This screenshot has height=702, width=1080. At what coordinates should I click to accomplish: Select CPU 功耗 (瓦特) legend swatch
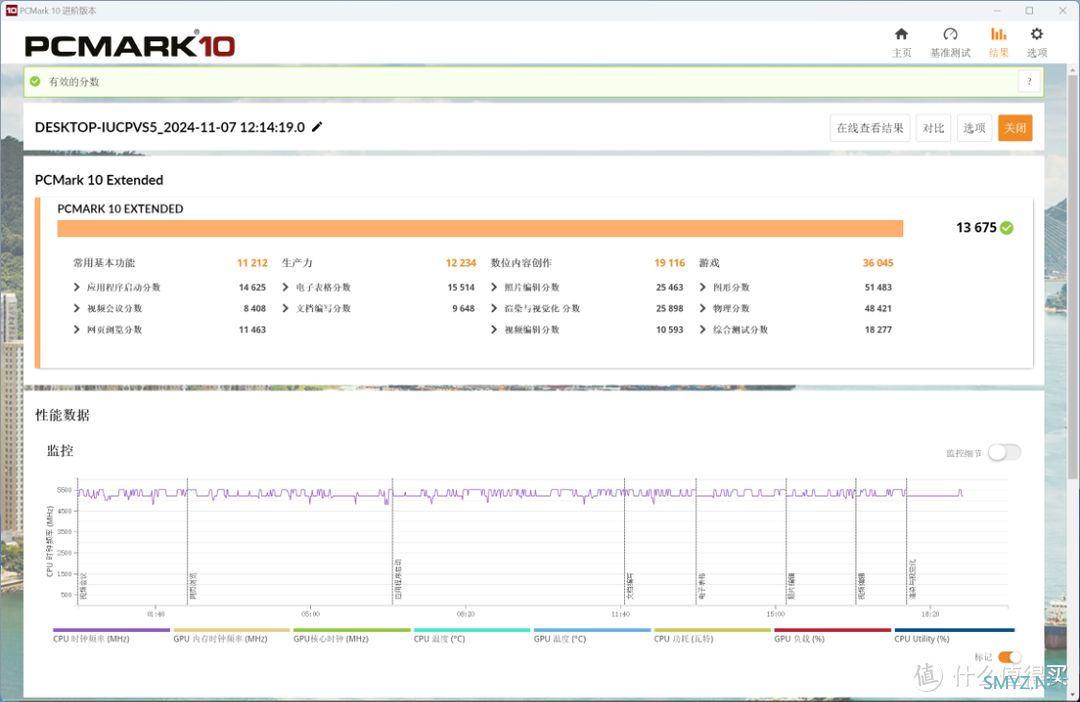[712, 630]
